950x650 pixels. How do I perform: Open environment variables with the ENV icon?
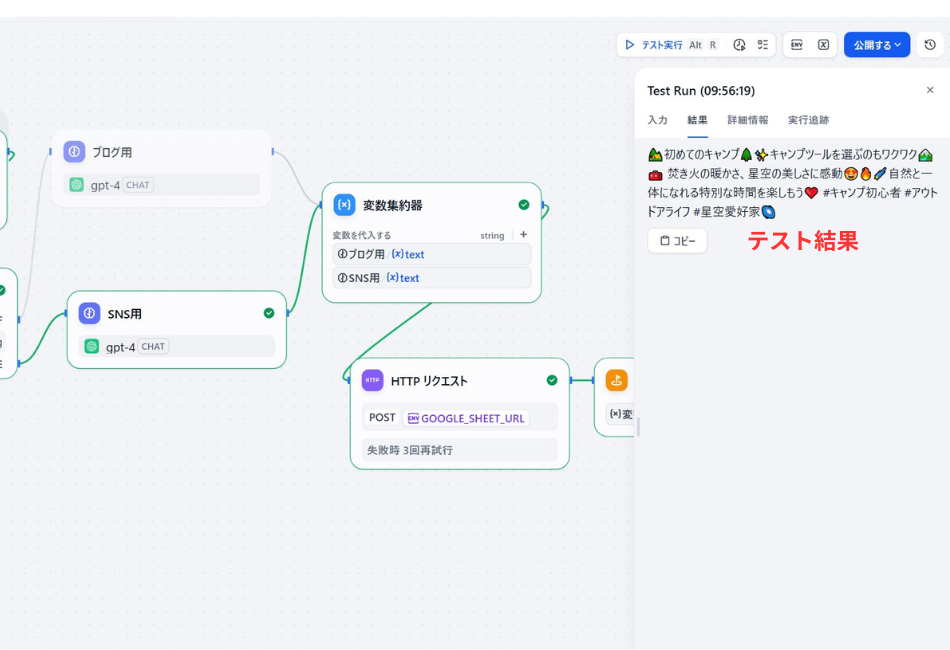tap(798, 44)
